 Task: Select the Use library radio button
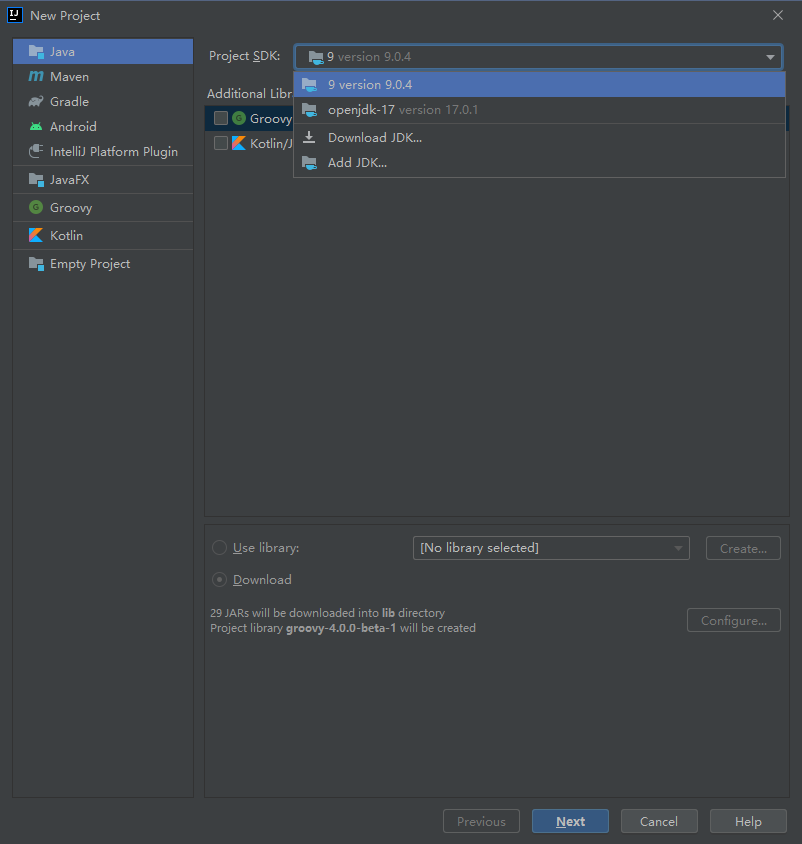(219, 547)
